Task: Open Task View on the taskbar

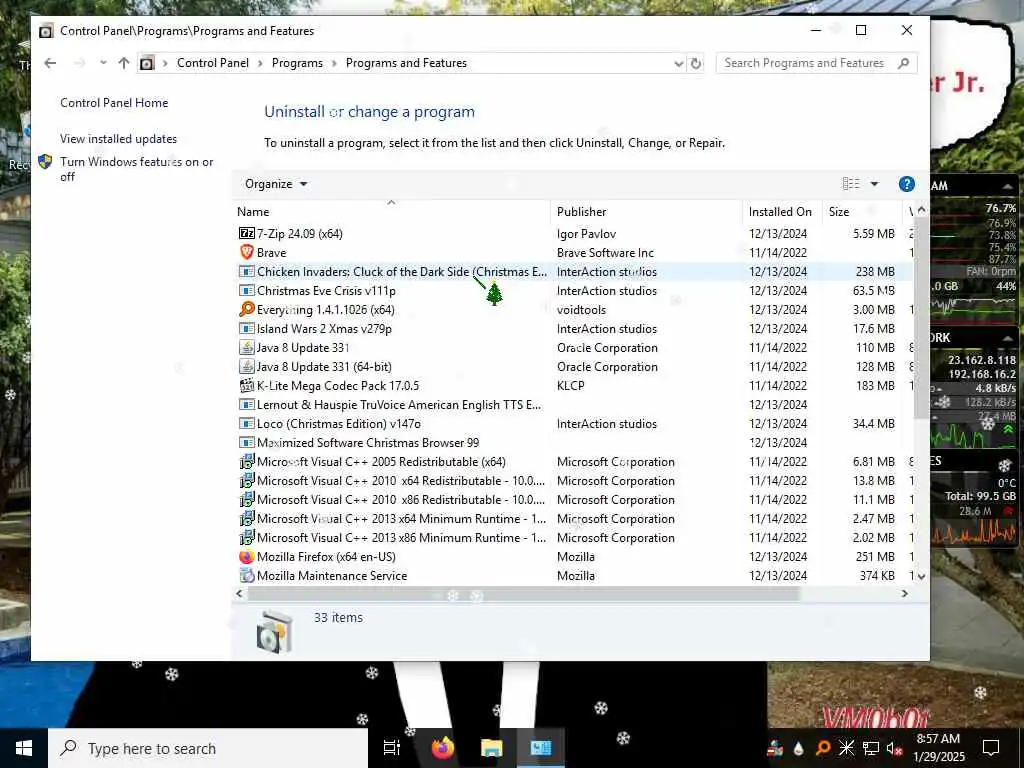Action: [x=392, y=748]
